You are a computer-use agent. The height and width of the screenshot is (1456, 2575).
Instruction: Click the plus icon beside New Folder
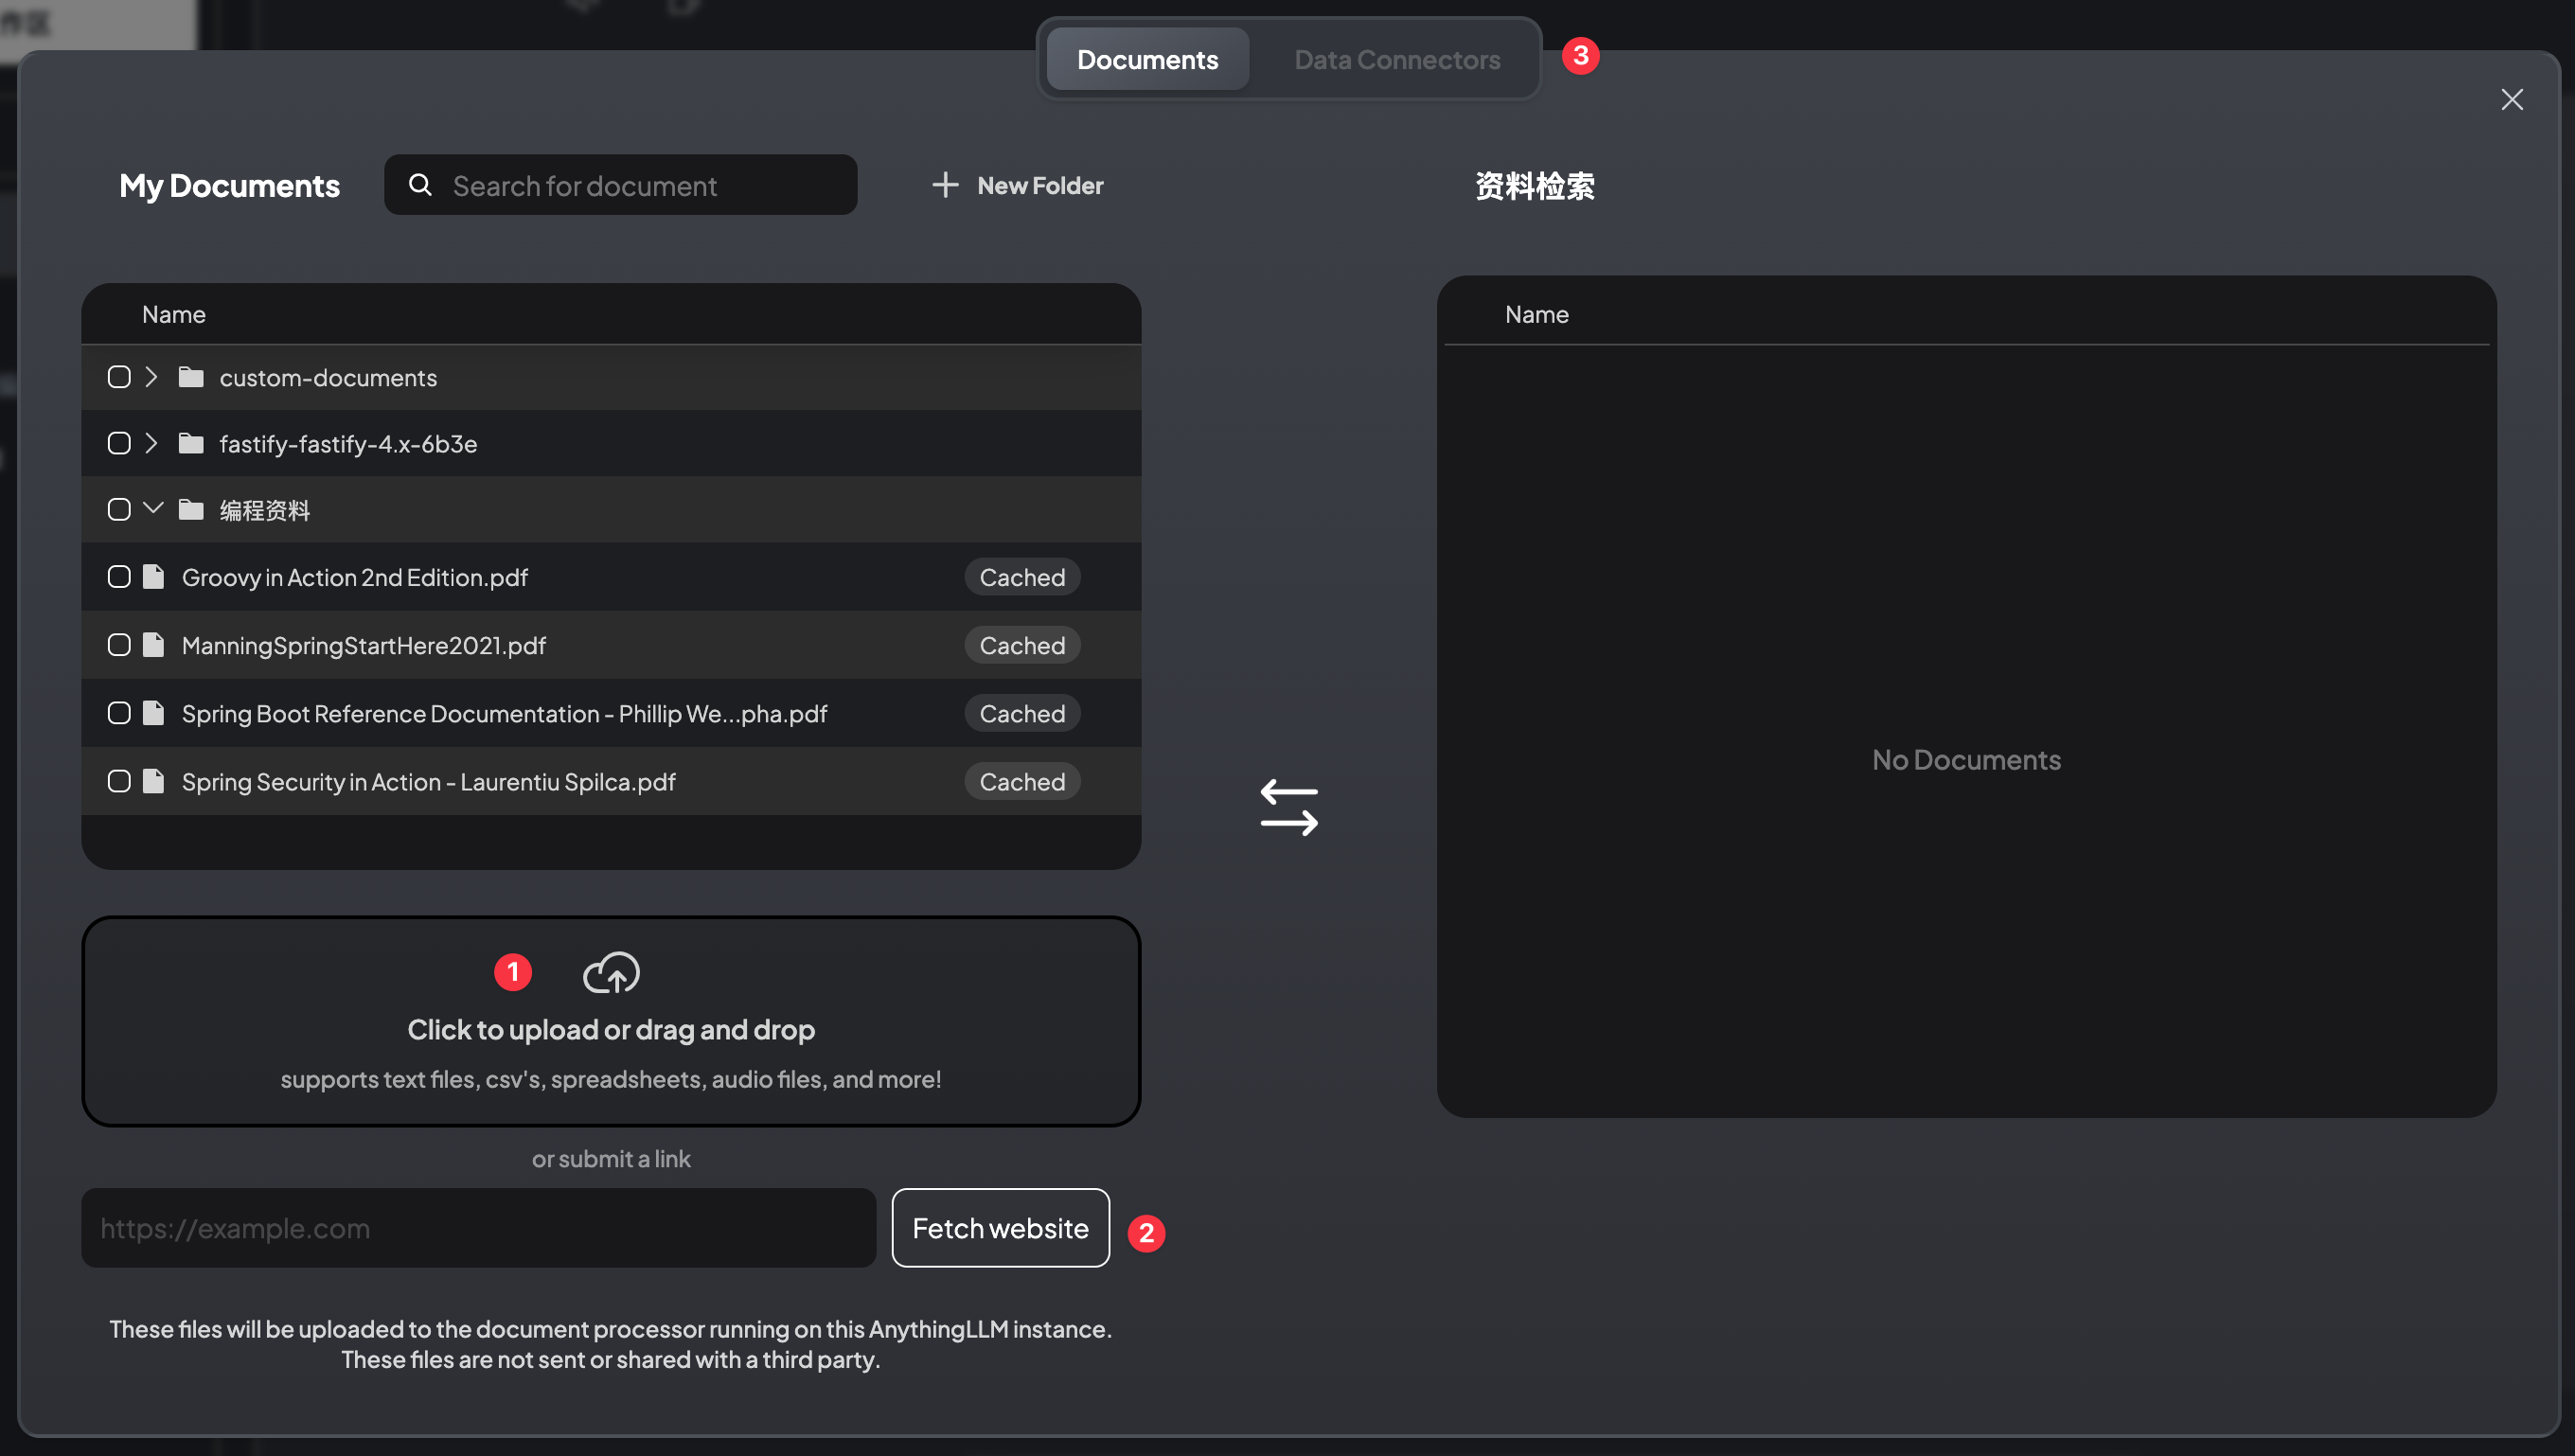tap(945, 185)
